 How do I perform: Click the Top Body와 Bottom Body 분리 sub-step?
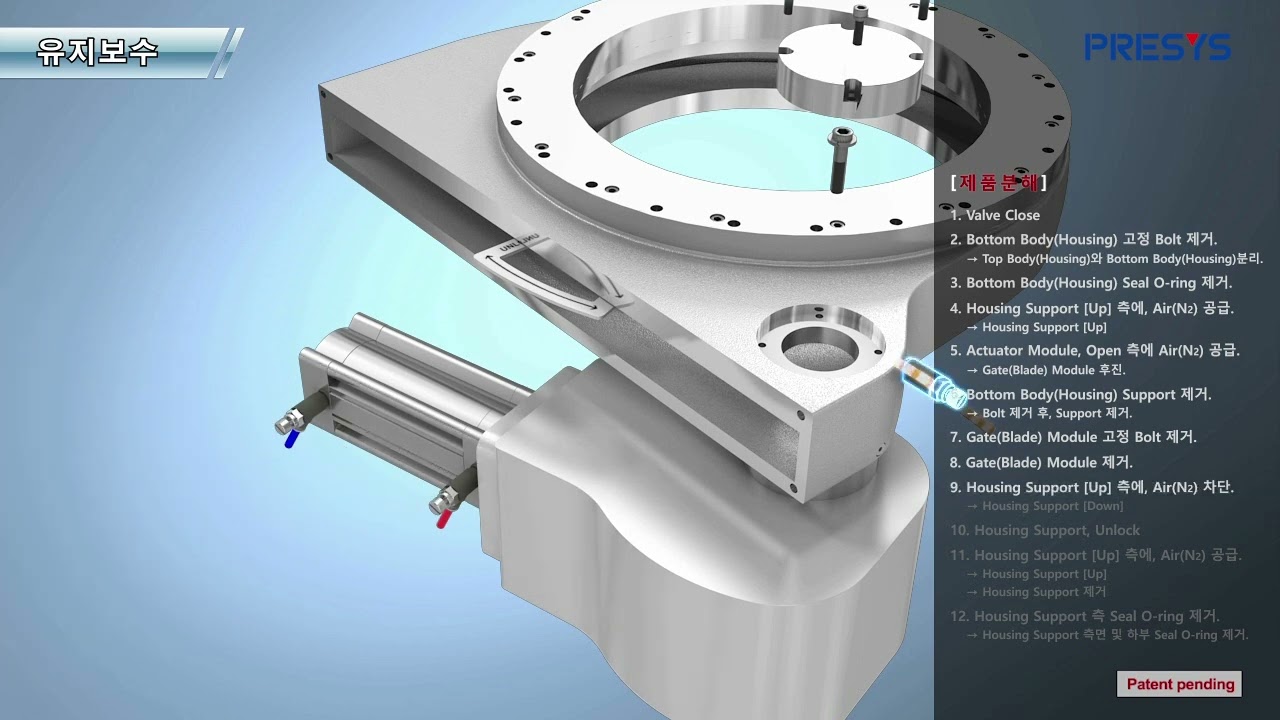click(1115, 259)
